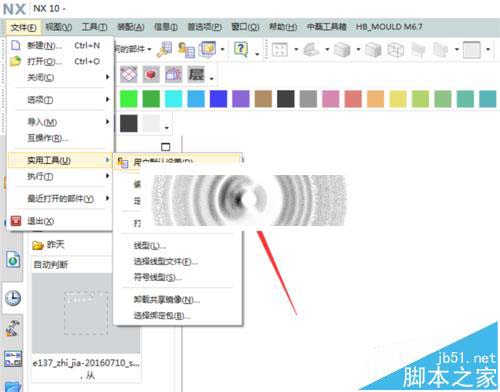Open dropdown arrow next to fit view icon
Screen dimensions: 500x392
coord(296,50)
